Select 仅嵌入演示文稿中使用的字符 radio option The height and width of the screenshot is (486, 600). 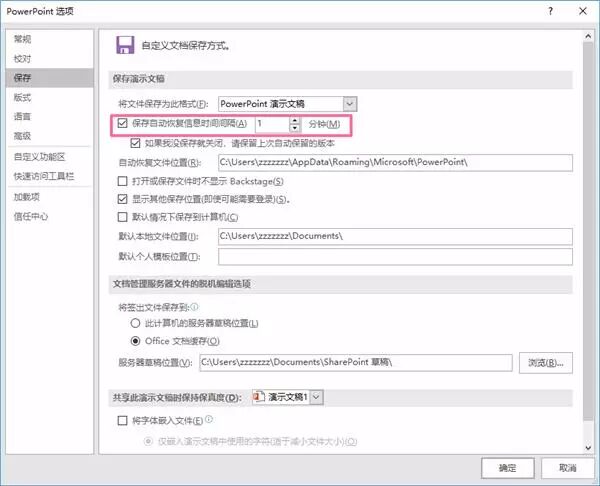pyautogui.click(x=148, y=441)
